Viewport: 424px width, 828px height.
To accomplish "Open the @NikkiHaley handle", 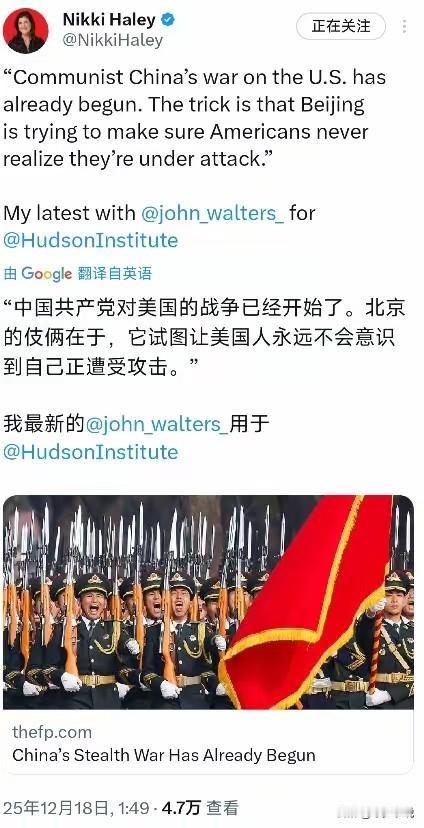I will tap(113, 41).
